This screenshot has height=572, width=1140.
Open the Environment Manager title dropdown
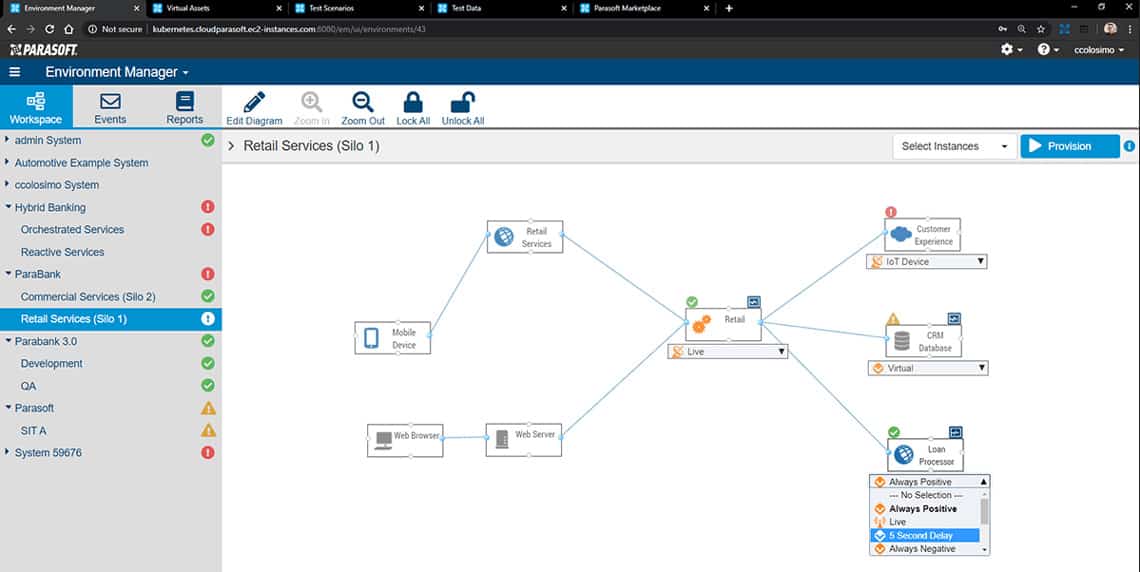117,72
